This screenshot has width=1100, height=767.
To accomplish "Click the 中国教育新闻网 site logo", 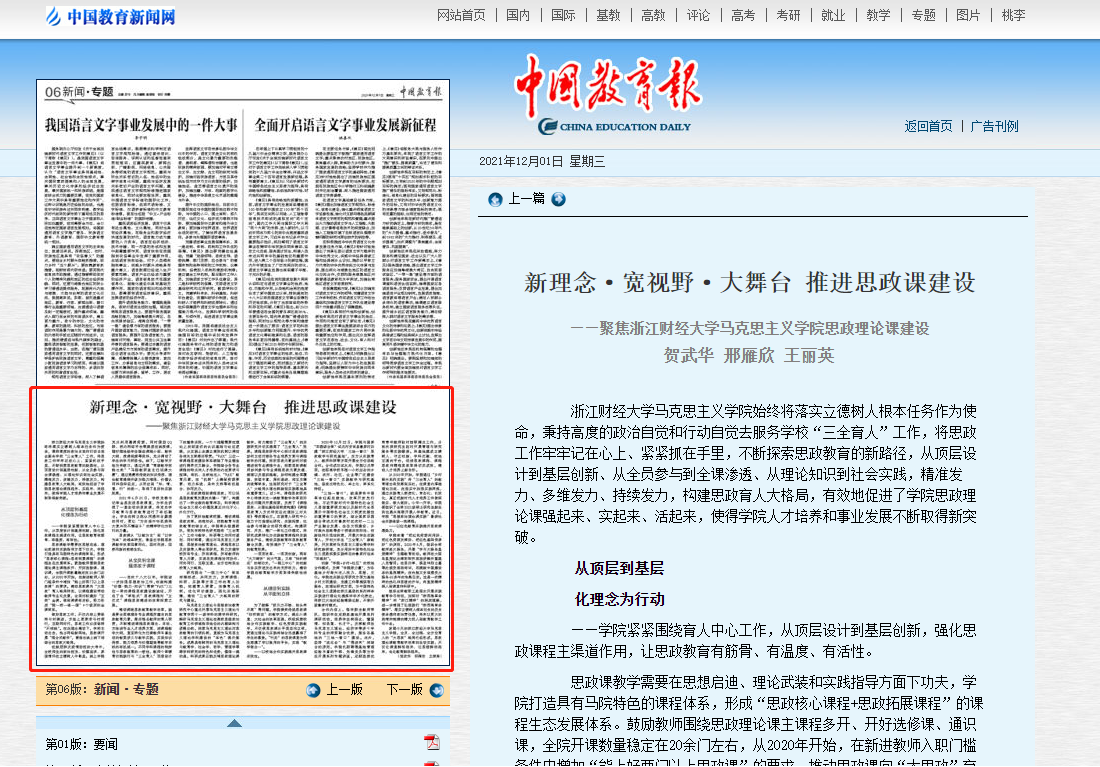I will pos(110,16).
